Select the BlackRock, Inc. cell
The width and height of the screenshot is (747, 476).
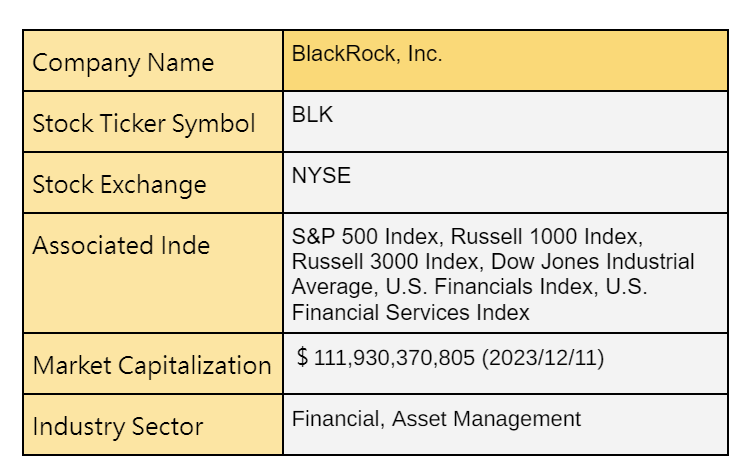point(366,55)
